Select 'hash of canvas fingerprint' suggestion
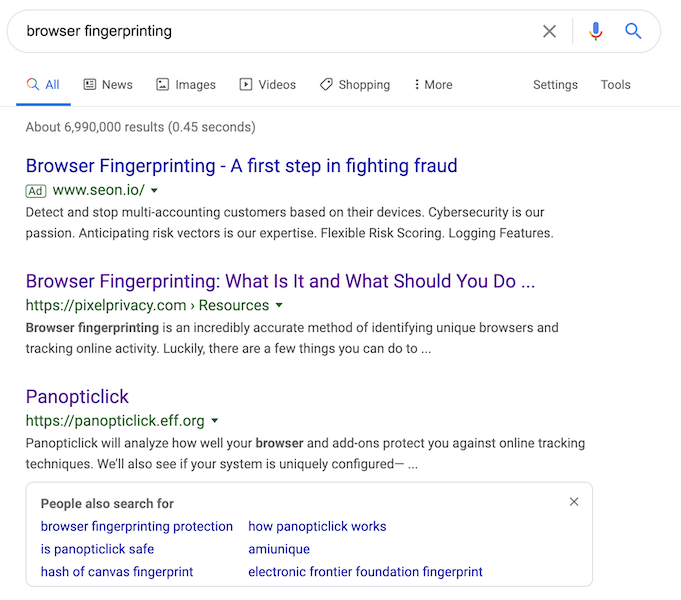 (117, 572)
